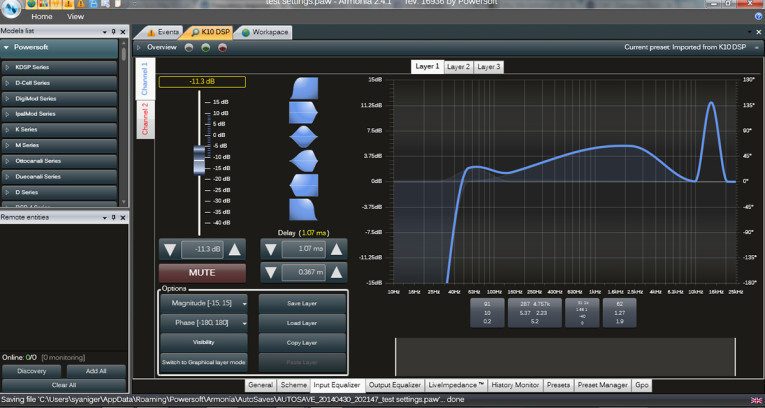
Task: Close the Models list panel
Action: point(122,32)
